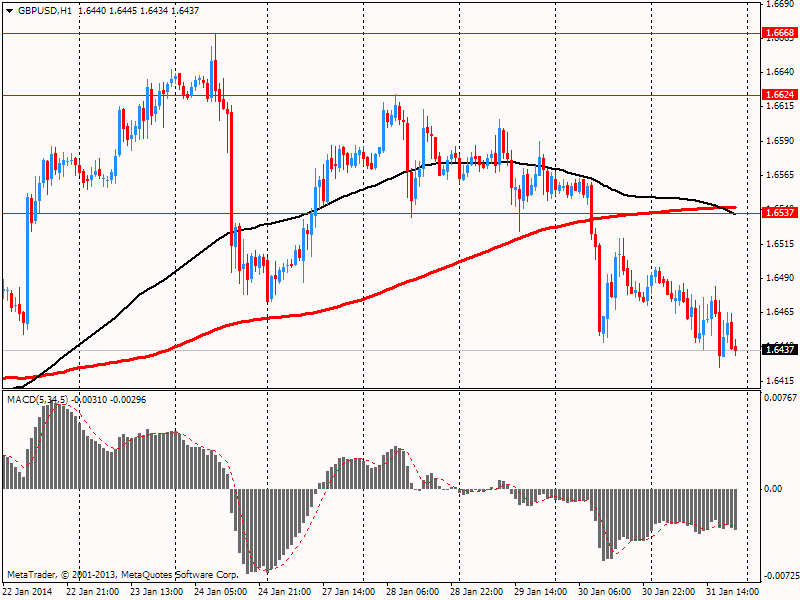This screenshot has height=600, width=800.
Task: Click the 23 Jan 13:00 time label
Action: [x=157, y=592]
